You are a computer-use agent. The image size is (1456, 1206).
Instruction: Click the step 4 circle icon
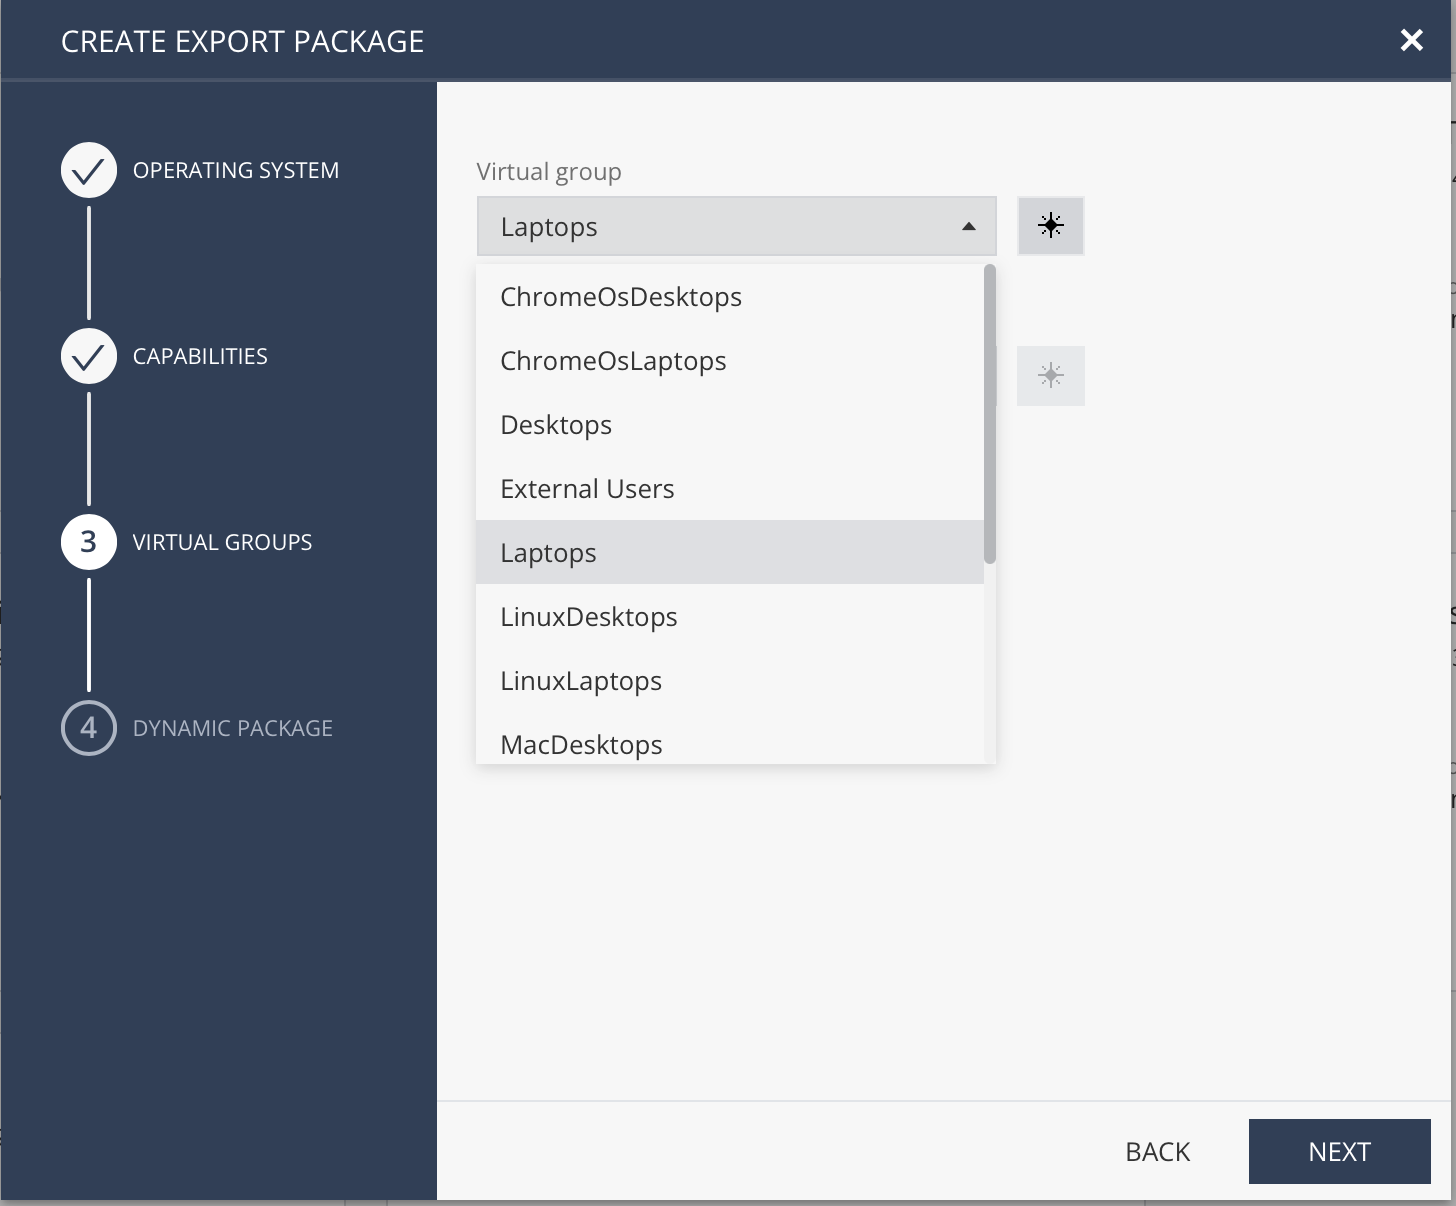coord(89,728)
